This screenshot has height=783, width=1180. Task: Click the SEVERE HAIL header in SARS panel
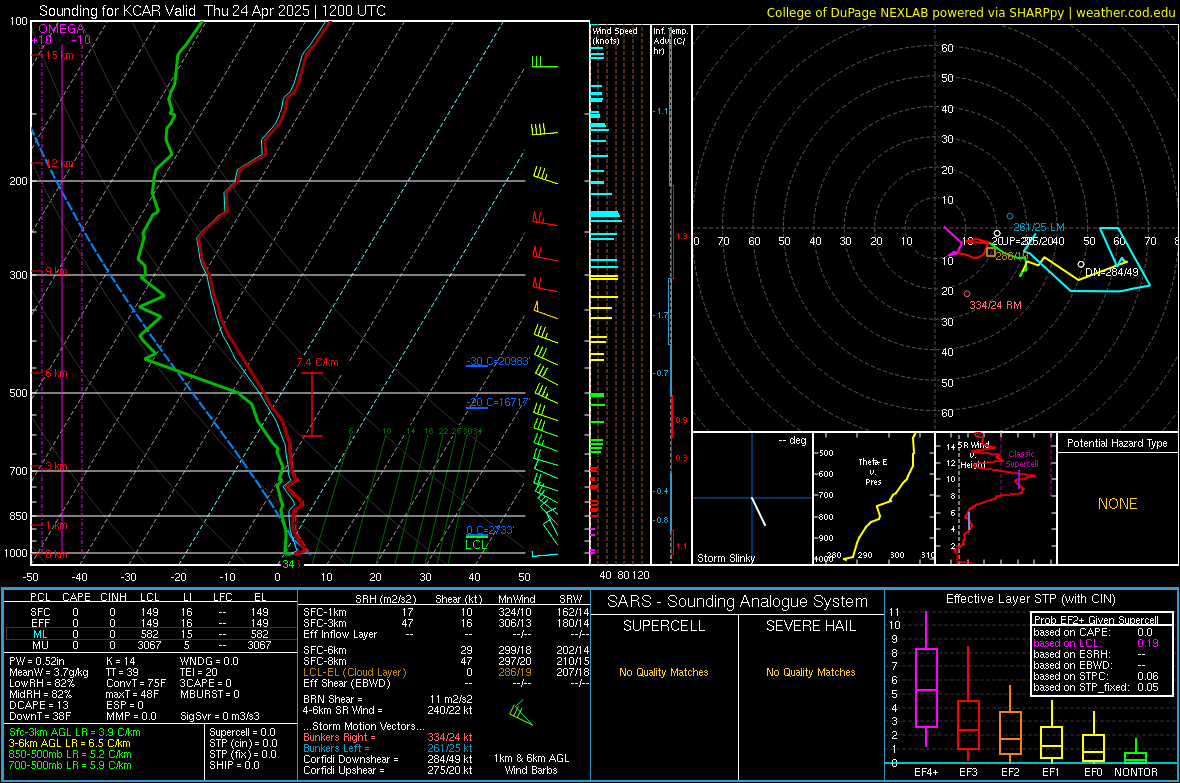coord(810,626)
